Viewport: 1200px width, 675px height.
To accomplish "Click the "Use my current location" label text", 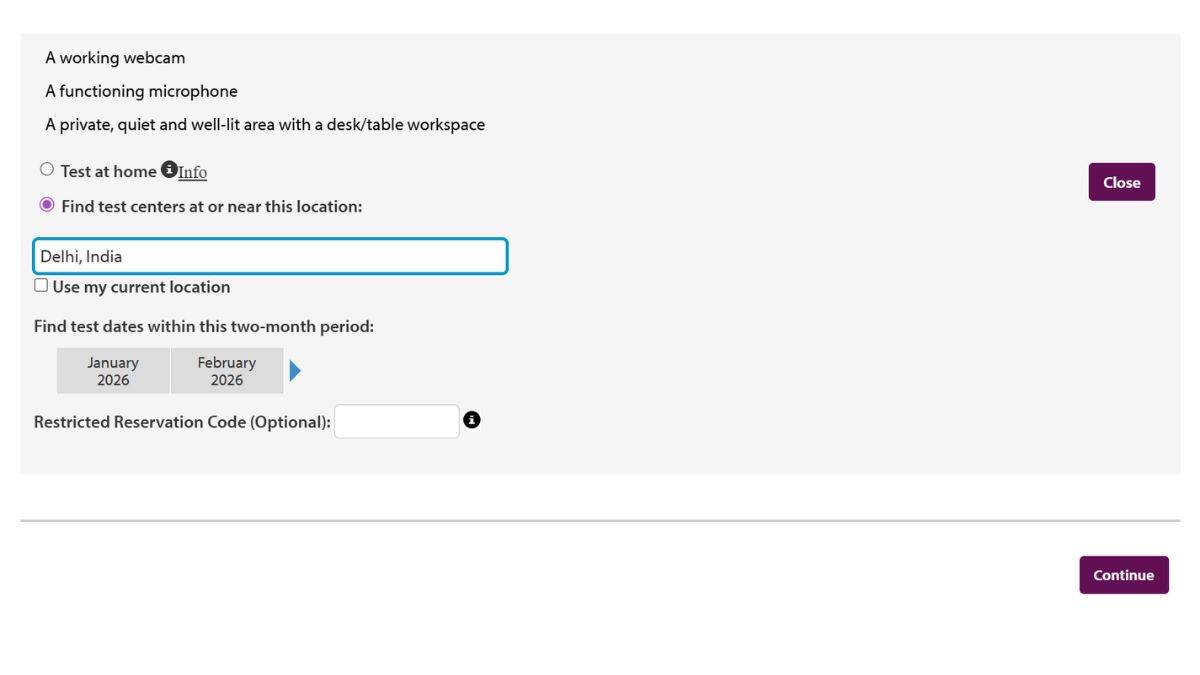I will [141, 287].
